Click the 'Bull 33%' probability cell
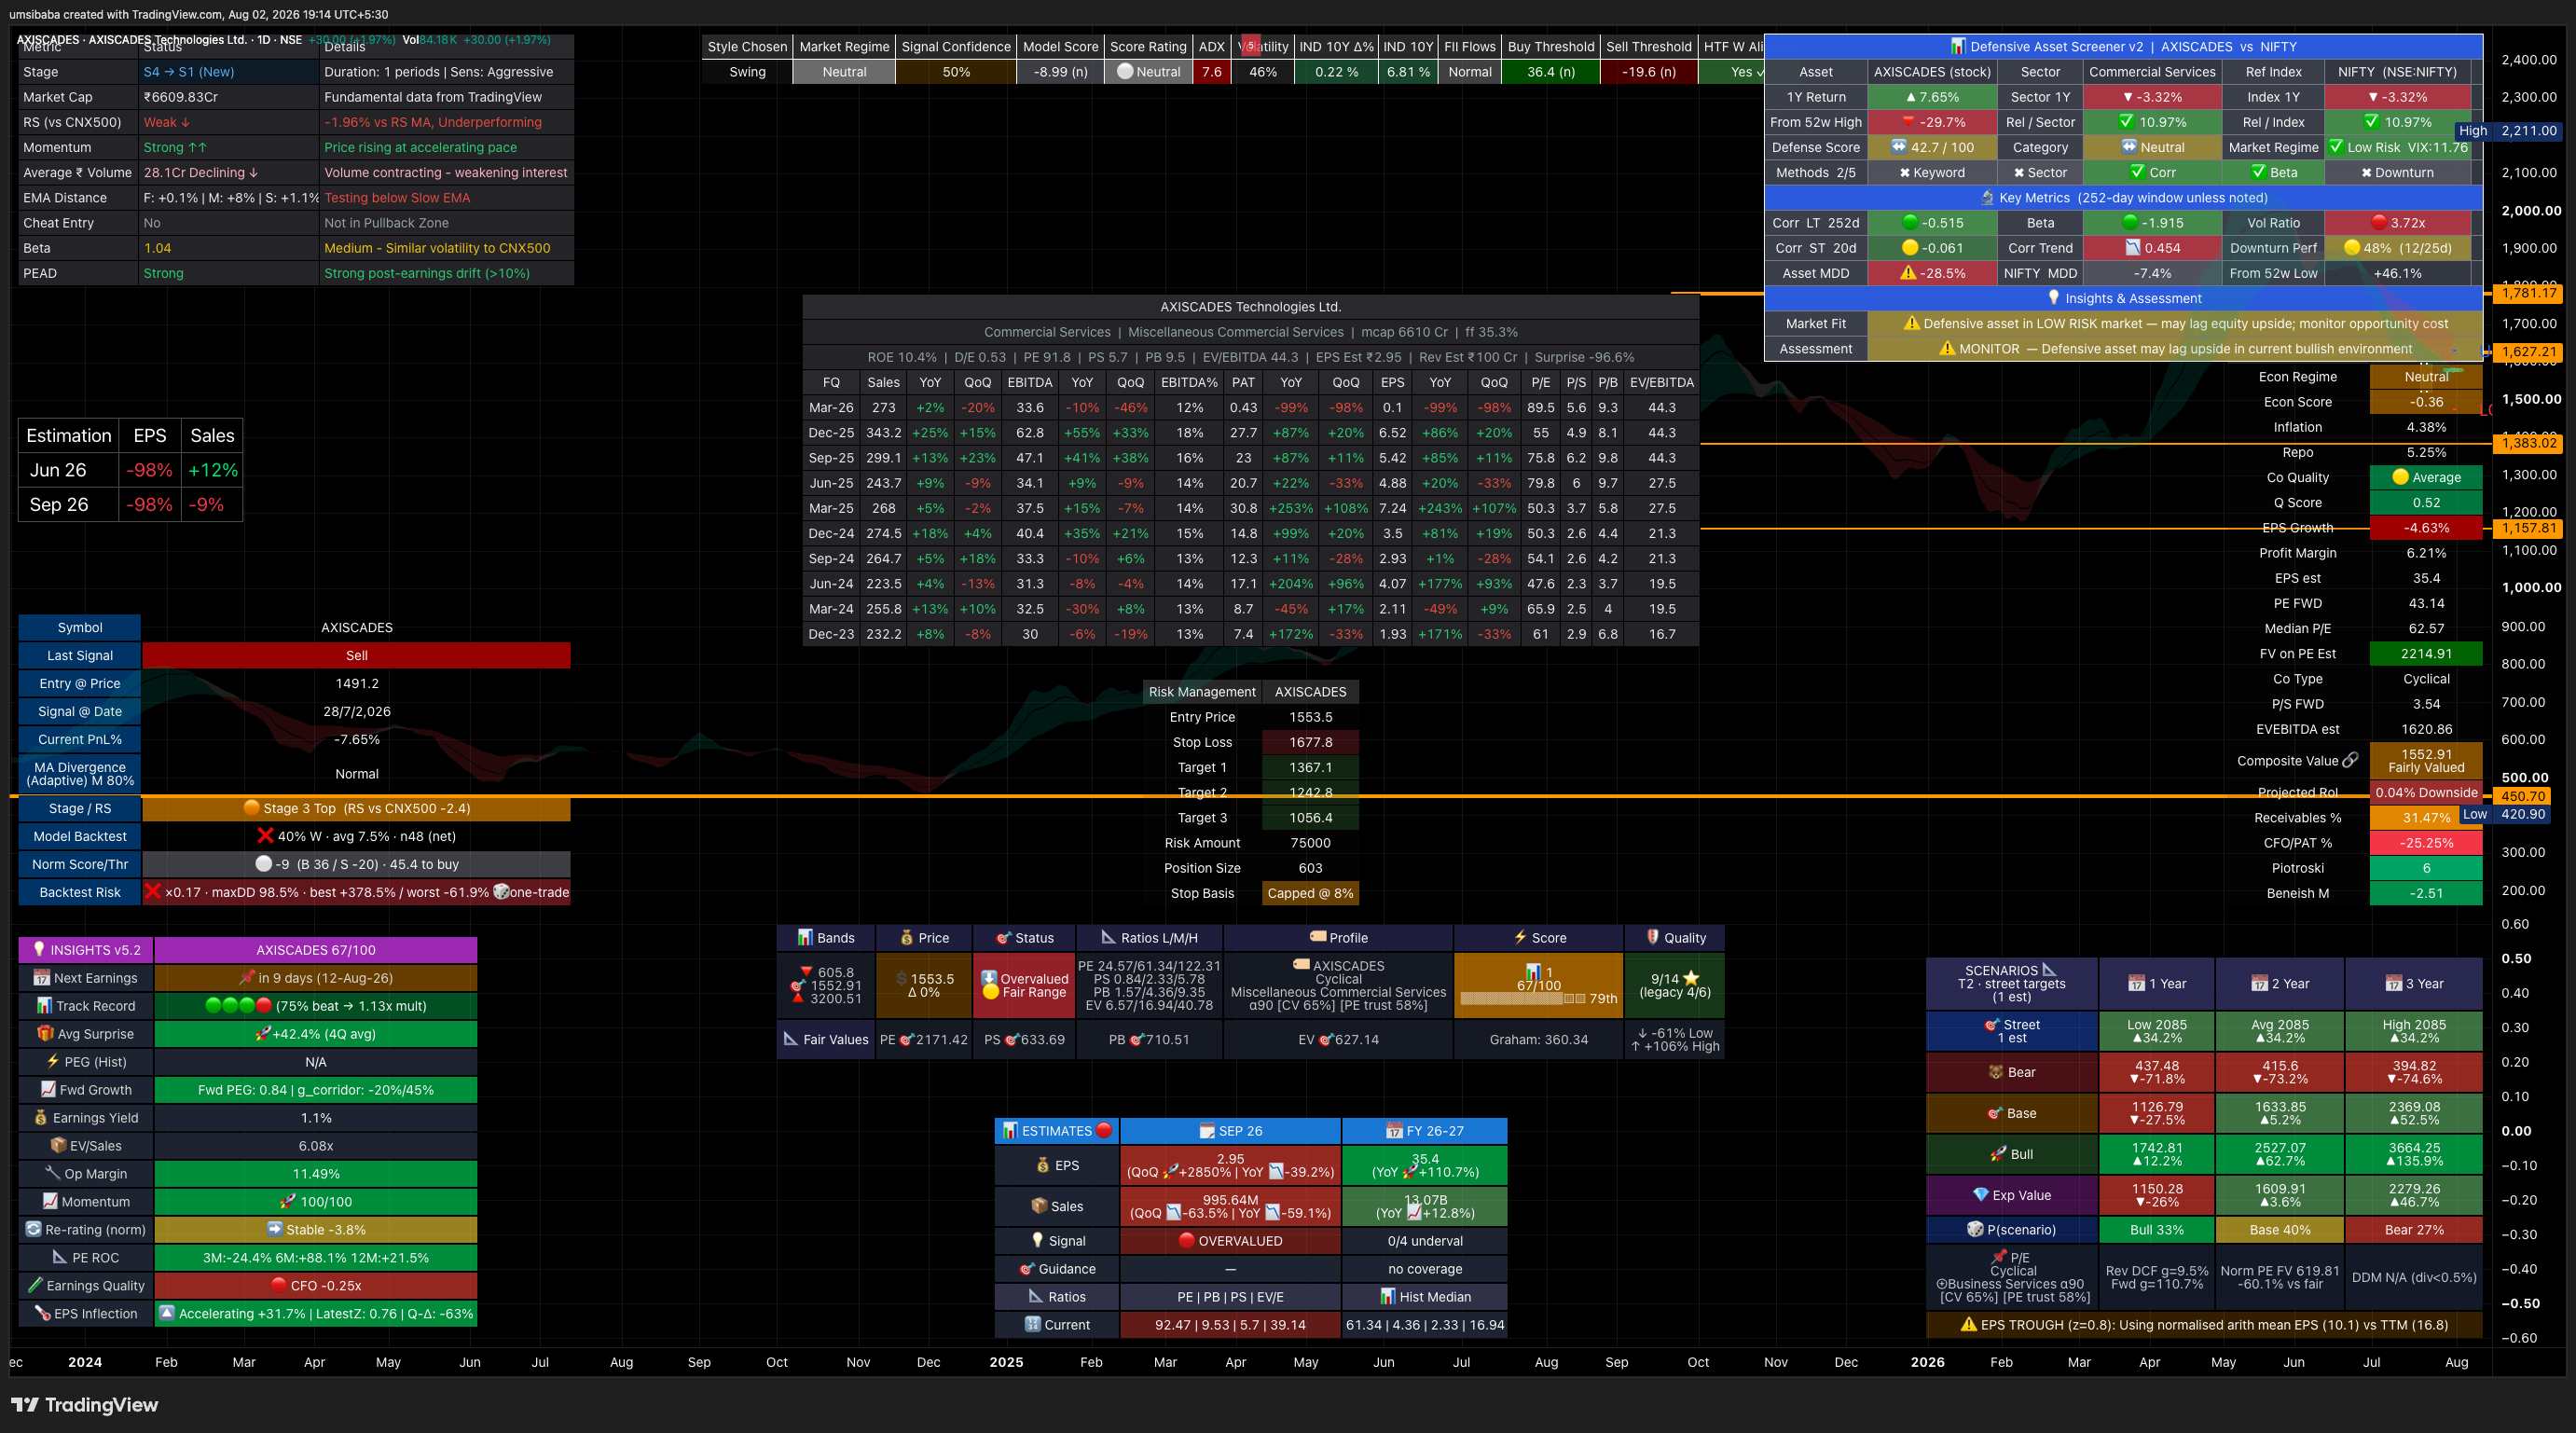This screenshot has height=1433, width=2576. coord(2157,1230)
